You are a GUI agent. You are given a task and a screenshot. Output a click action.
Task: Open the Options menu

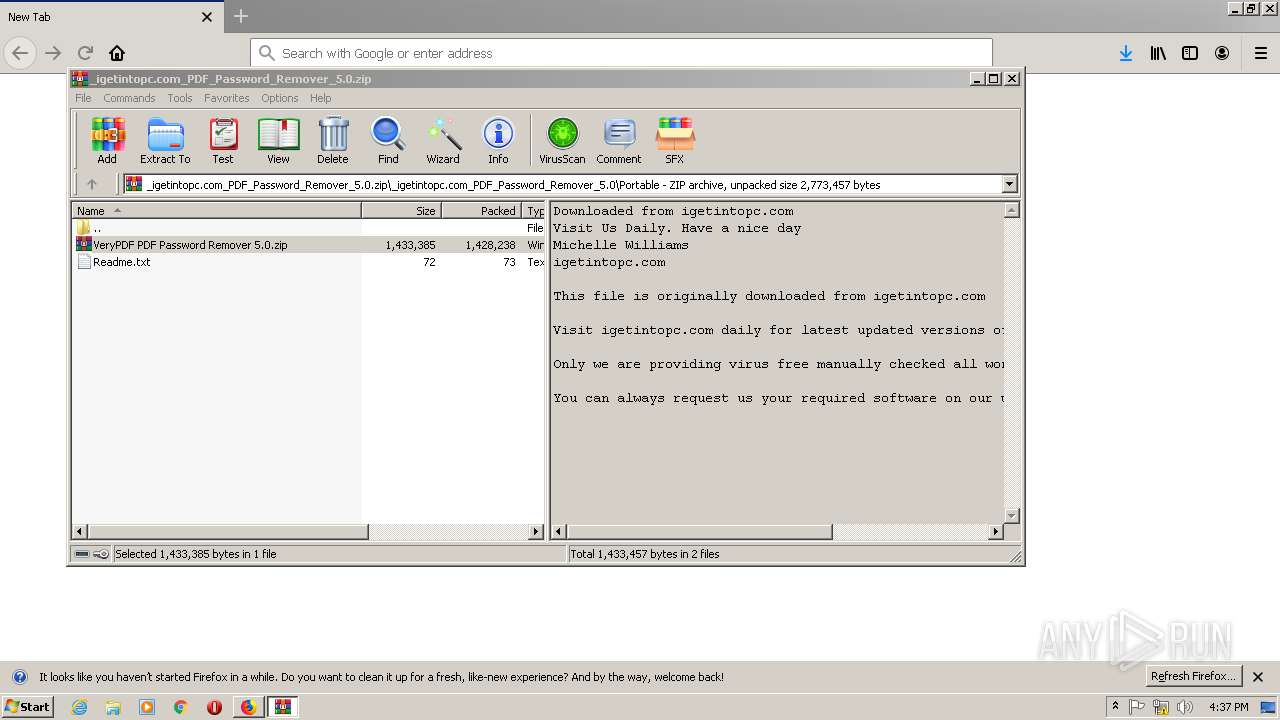point(280,98)
